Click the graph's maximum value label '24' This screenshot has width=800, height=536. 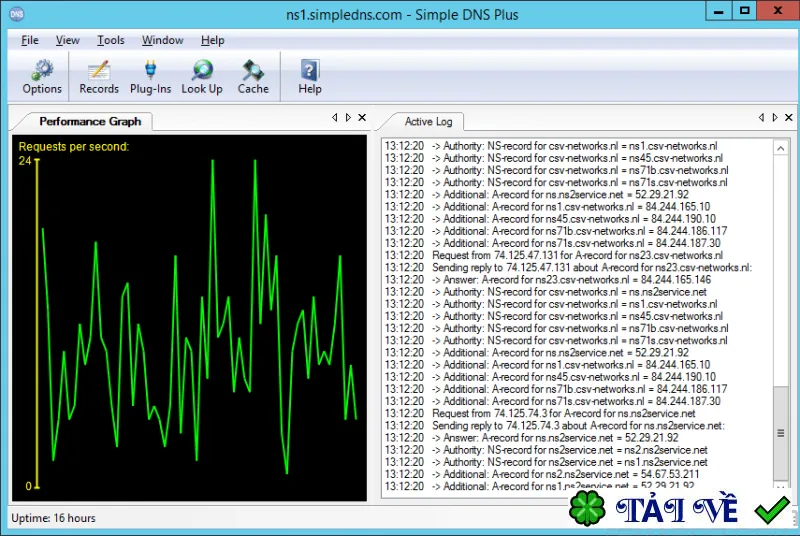click(25, 161)
